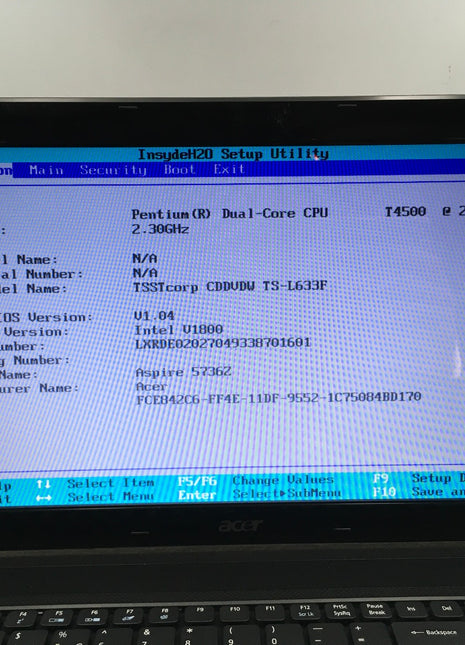Image resolution: width=465 pixels, height=645 pixels.
Task: Select the Exit menu tab
Action: pos(229,169)
